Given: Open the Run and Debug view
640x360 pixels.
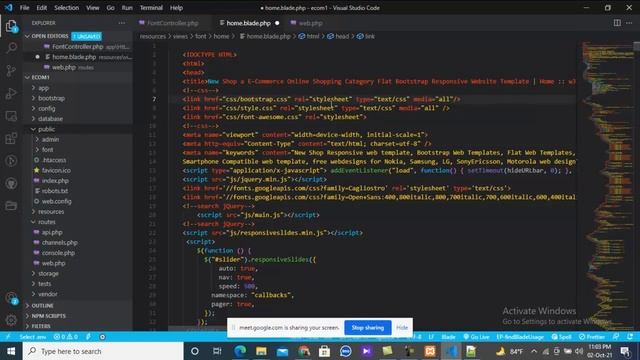Looking at the screenshot, I should coord(11,93).
